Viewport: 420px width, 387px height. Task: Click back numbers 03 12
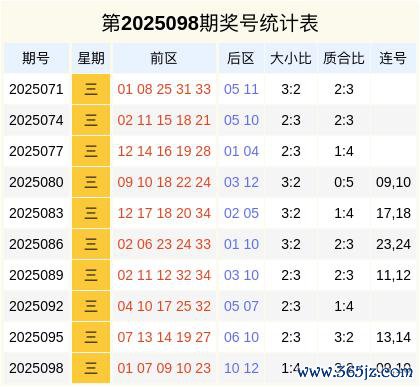(241, 182)
